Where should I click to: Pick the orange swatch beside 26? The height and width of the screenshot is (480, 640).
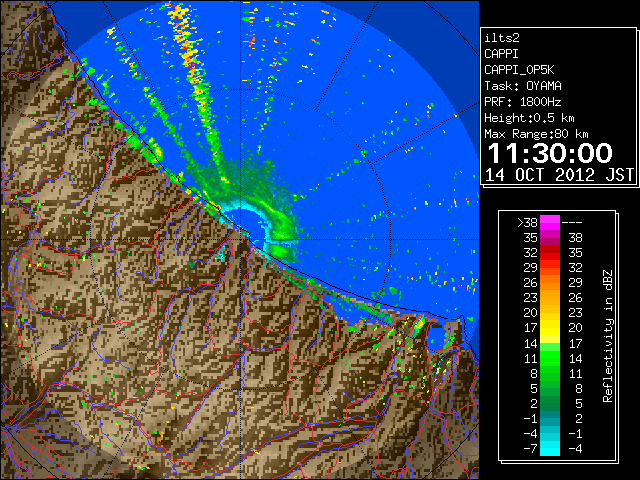(550, 283)
